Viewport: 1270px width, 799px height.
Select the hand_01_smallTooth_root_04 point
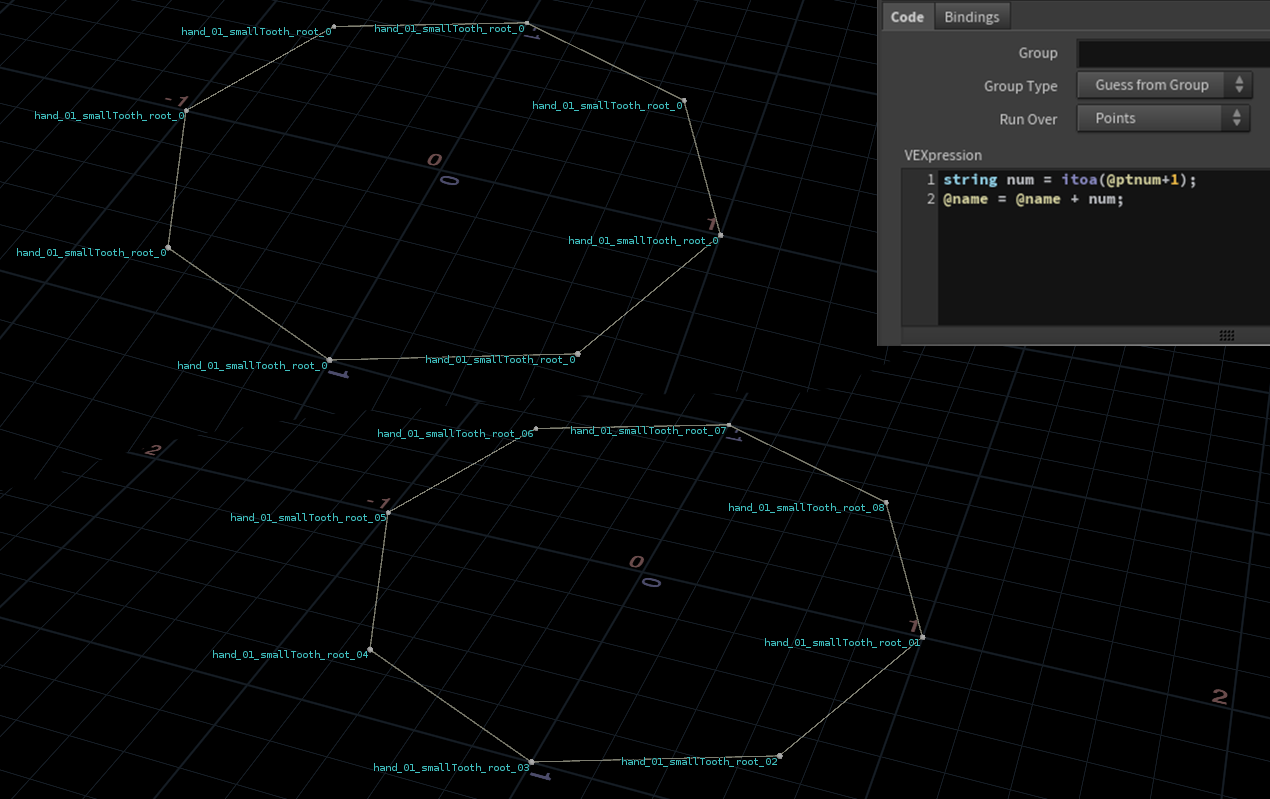pyautogui.click(x=370, y=650)
